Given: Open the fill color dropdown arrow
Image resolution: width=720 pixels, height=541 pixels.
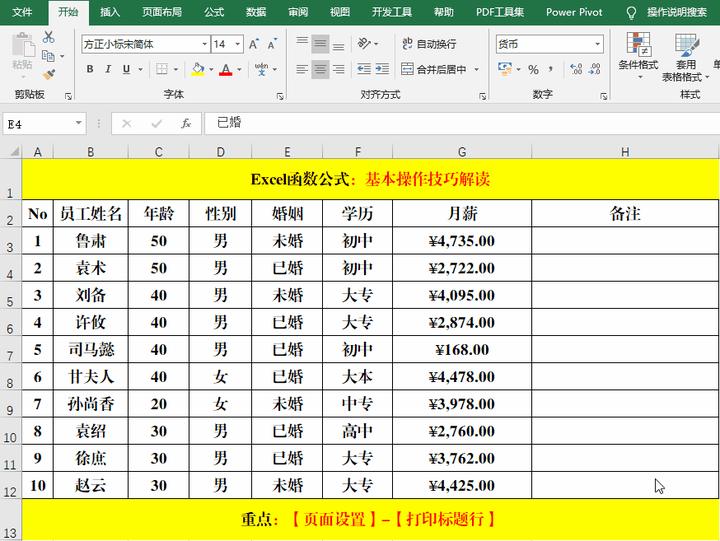Looking at the screenshot, I should pyautogui.click(x=211, y=69).
